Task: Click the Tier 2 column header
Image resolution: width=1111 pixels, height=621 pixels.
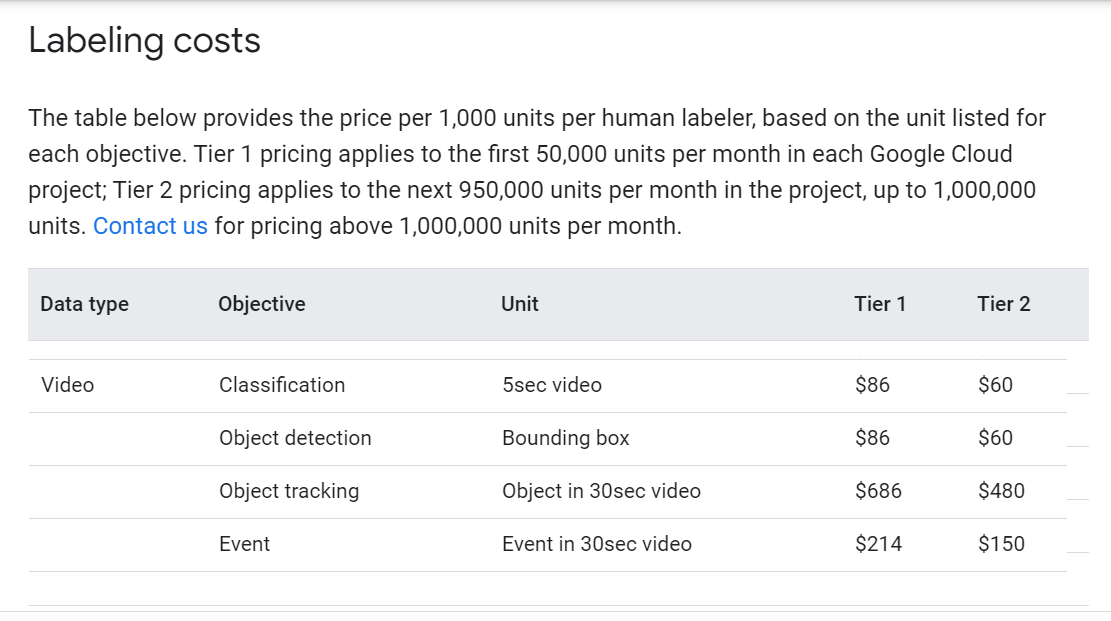Action: 1003,304
